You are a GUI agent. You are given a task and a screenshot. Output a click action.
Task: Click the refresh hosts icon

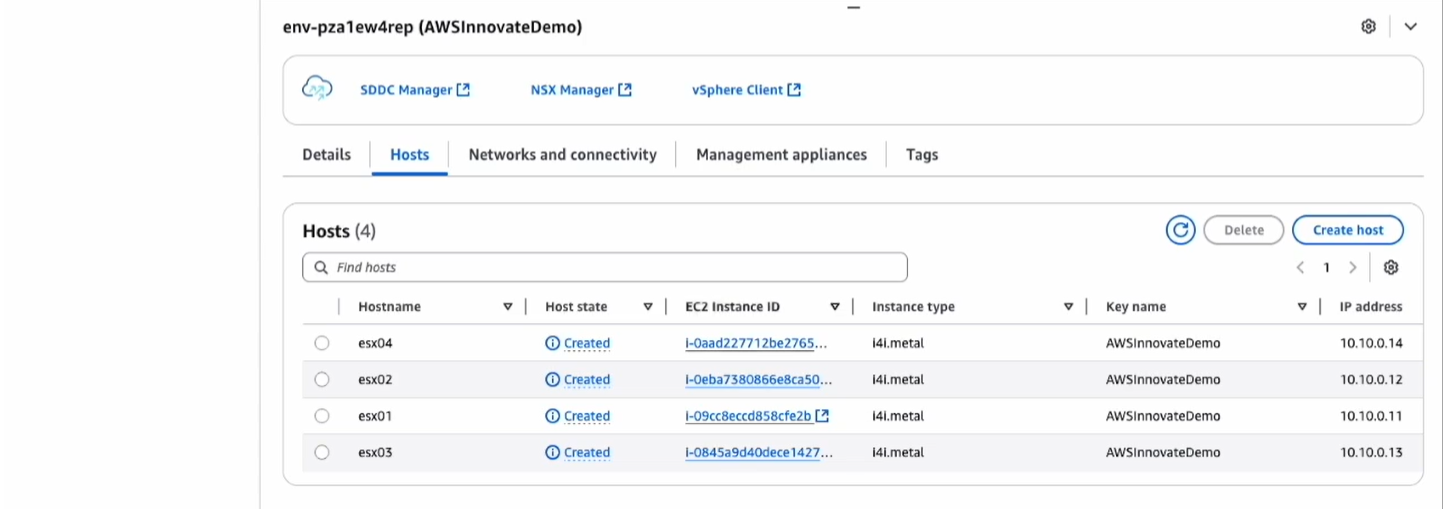1180,230
